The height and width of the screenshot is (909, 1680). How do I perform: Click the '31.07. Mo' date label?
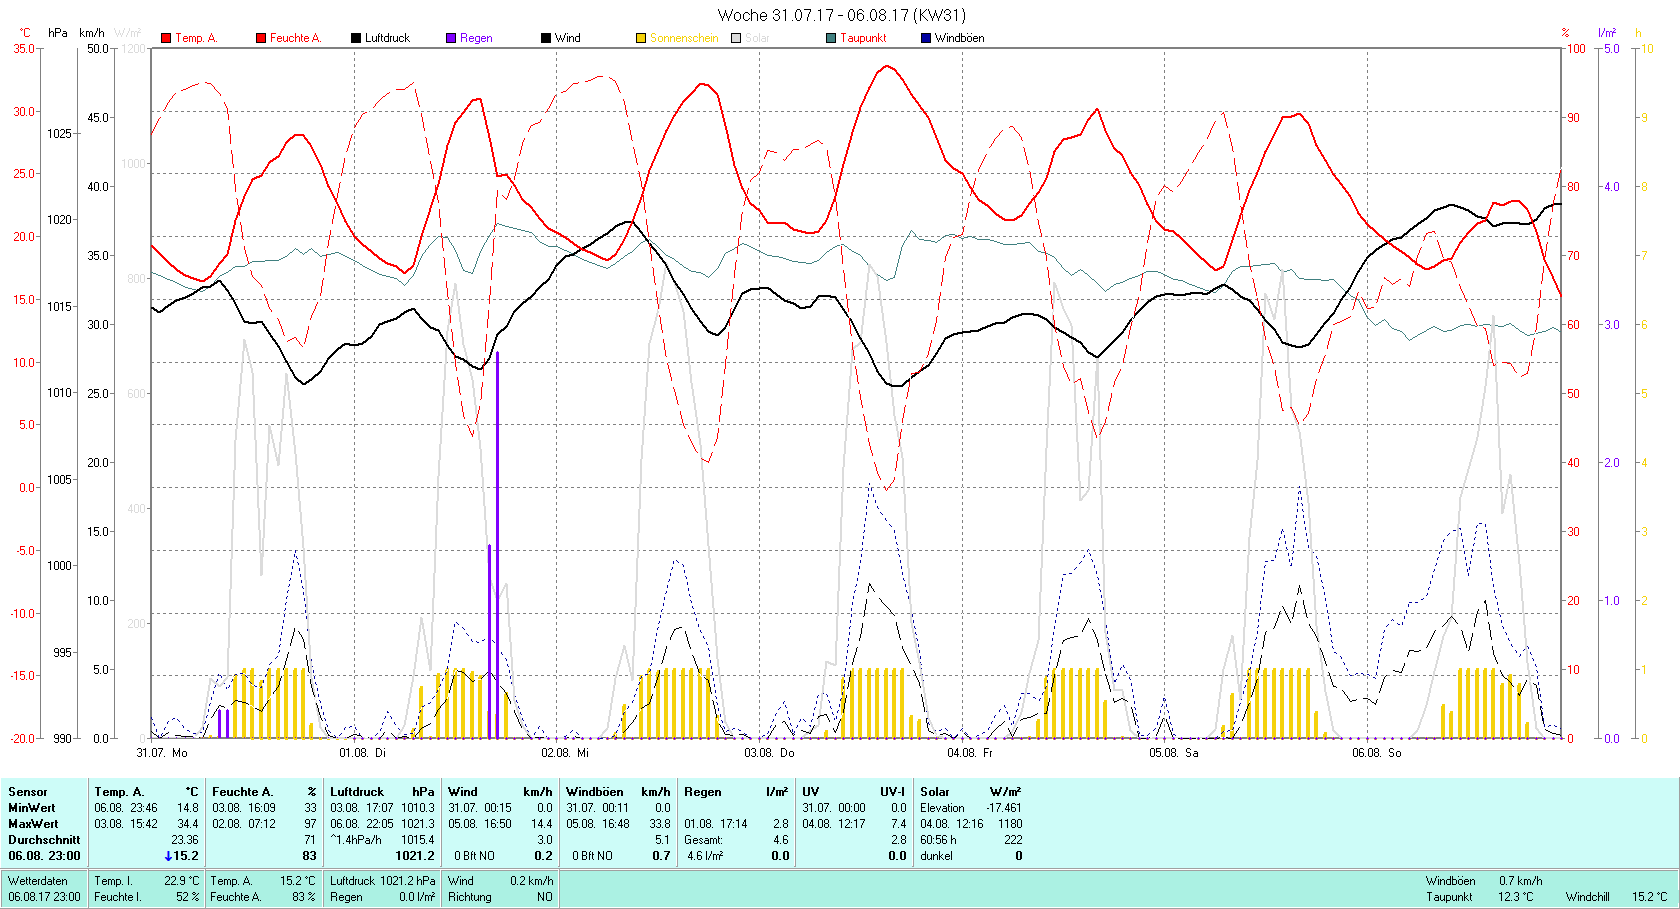click(162, 752)
